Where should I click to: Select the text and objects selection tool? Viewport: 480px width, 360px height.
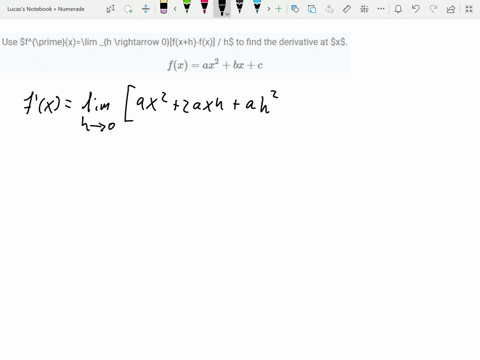[110, 9]
